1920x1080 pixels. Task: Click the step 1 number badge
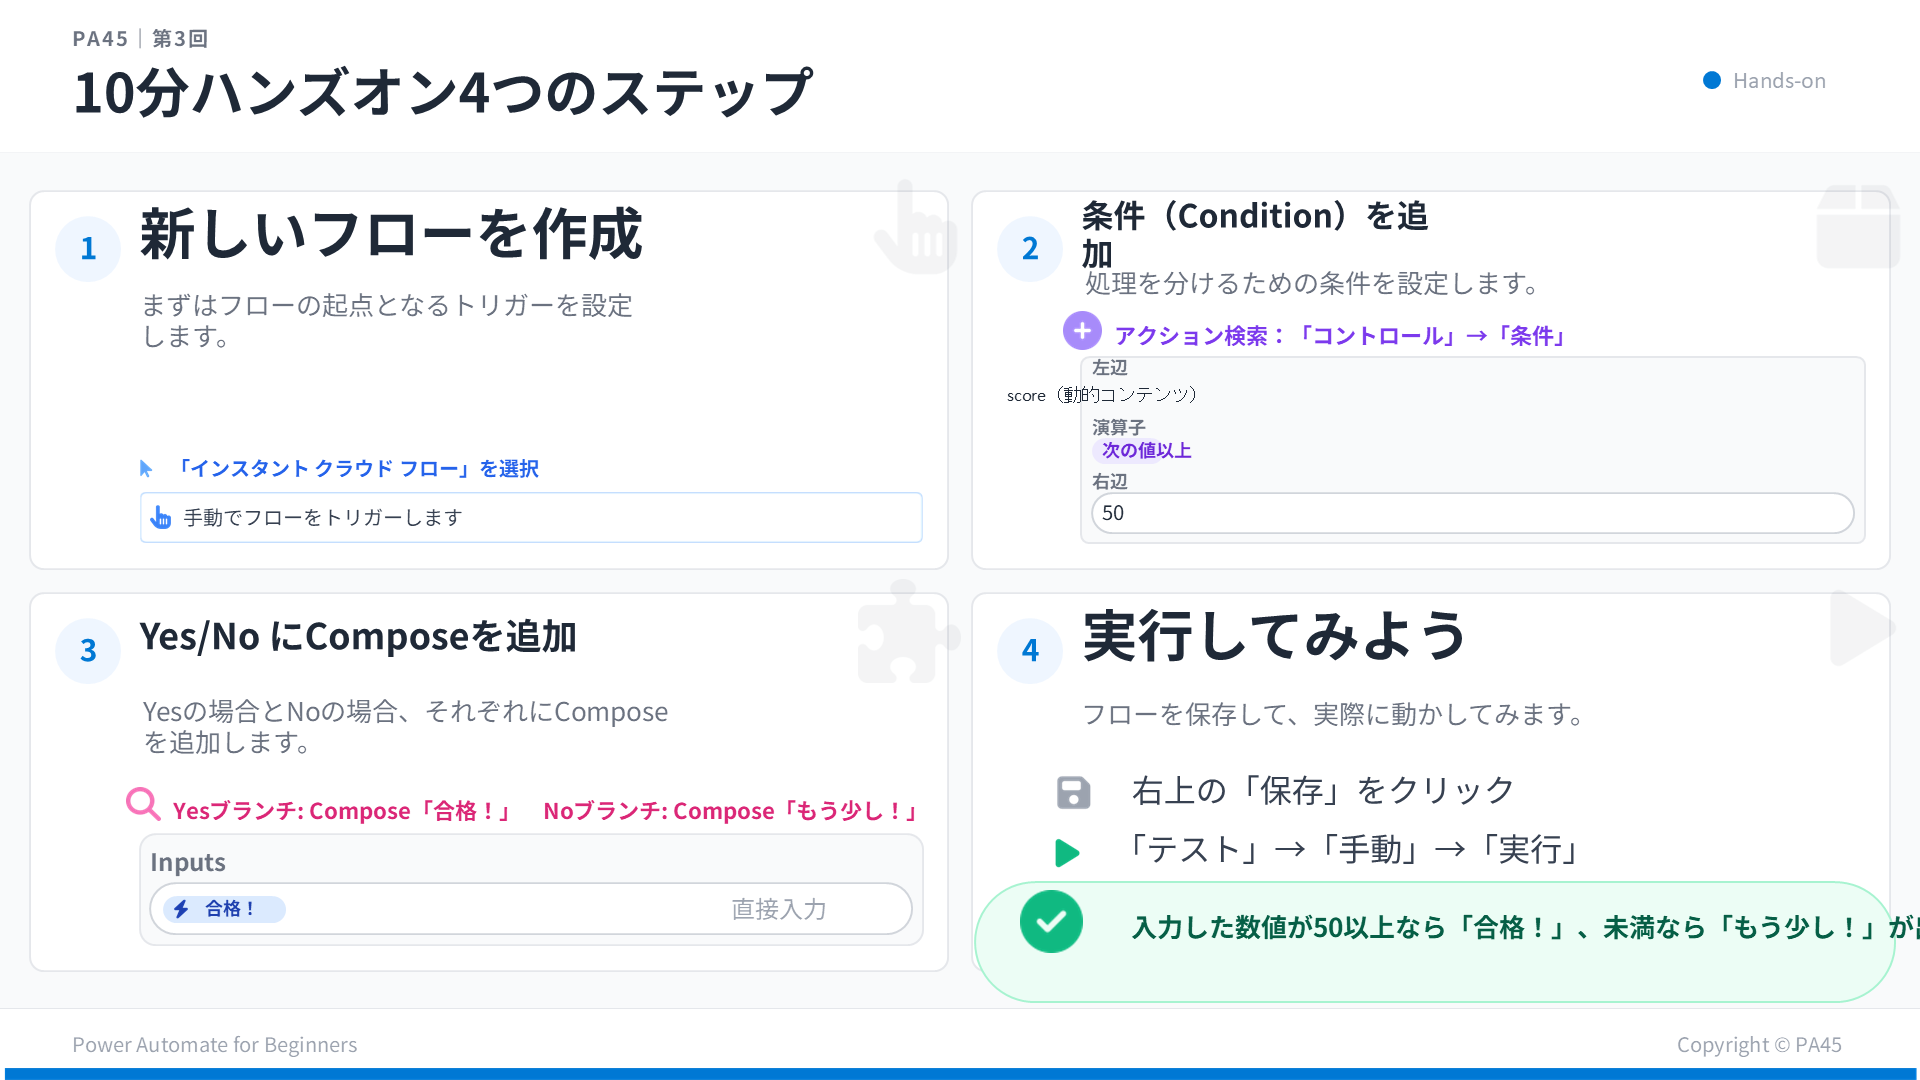click(x=88, y=248)
